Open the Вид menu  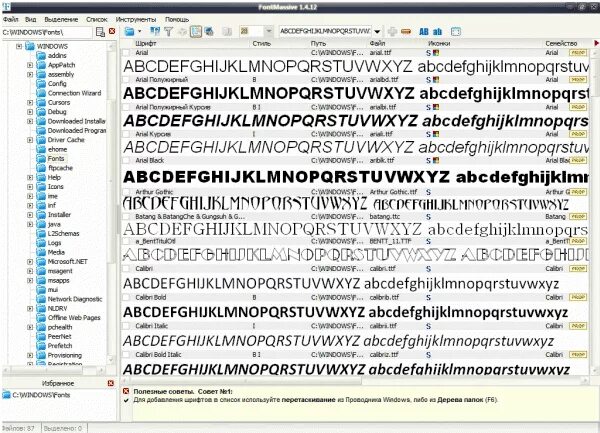[31, 19]
